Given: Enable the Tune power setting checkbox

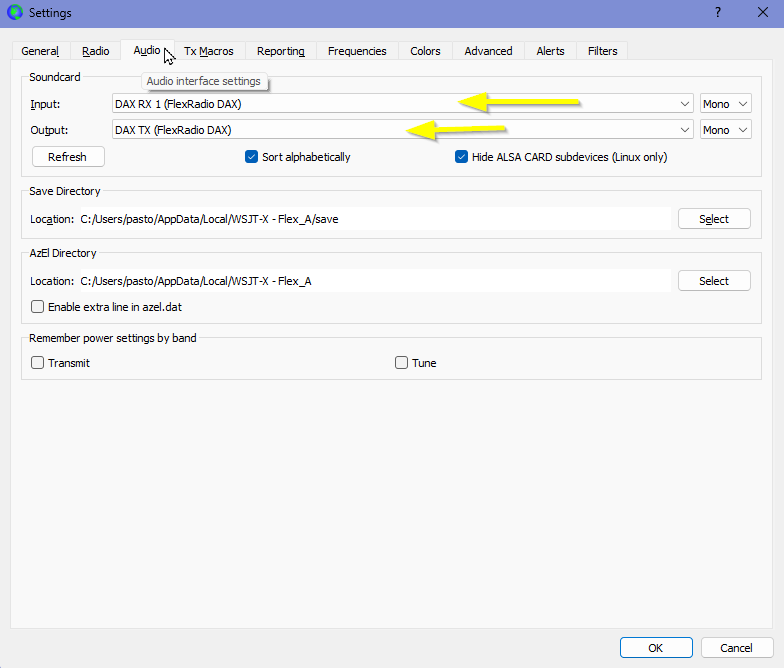Looking at the screenshot, I should click(x=402, y=363).
